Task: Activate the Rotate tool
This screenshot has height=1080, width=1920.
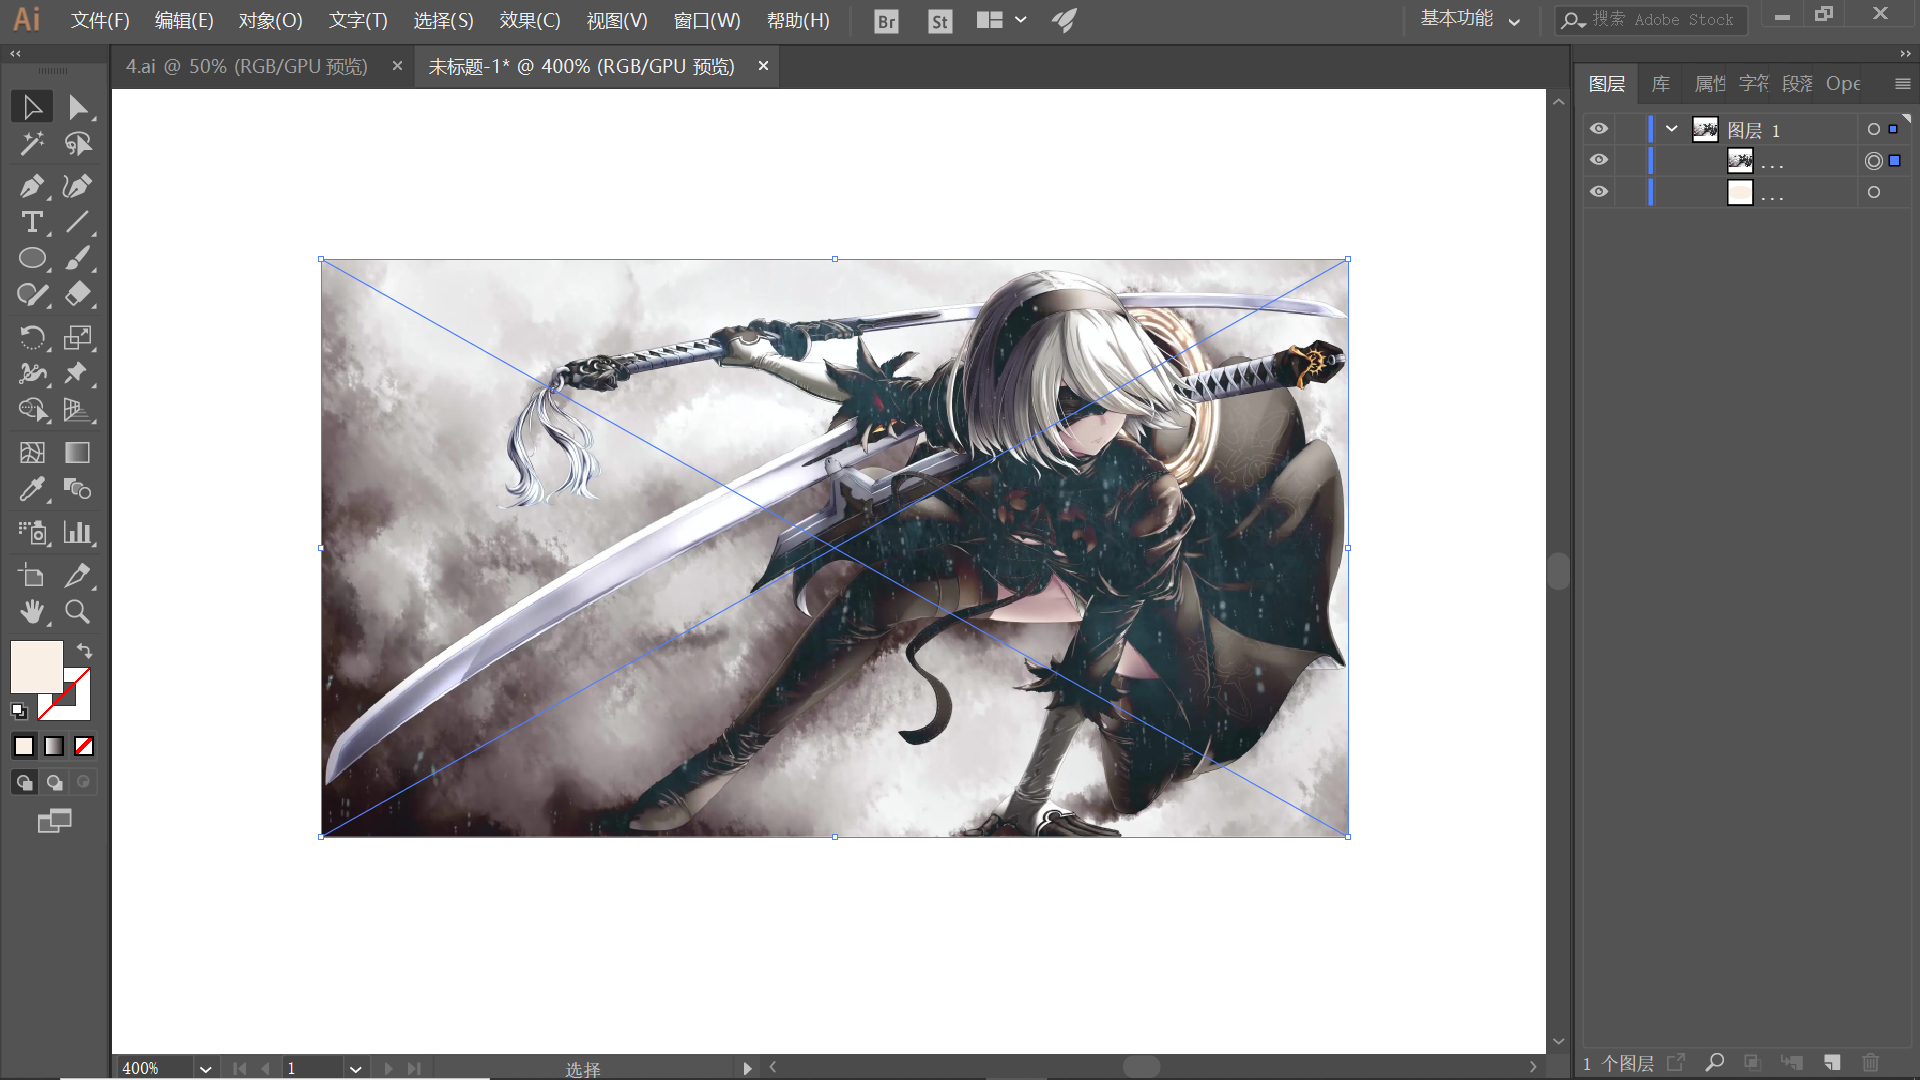Action: [32, 337]
